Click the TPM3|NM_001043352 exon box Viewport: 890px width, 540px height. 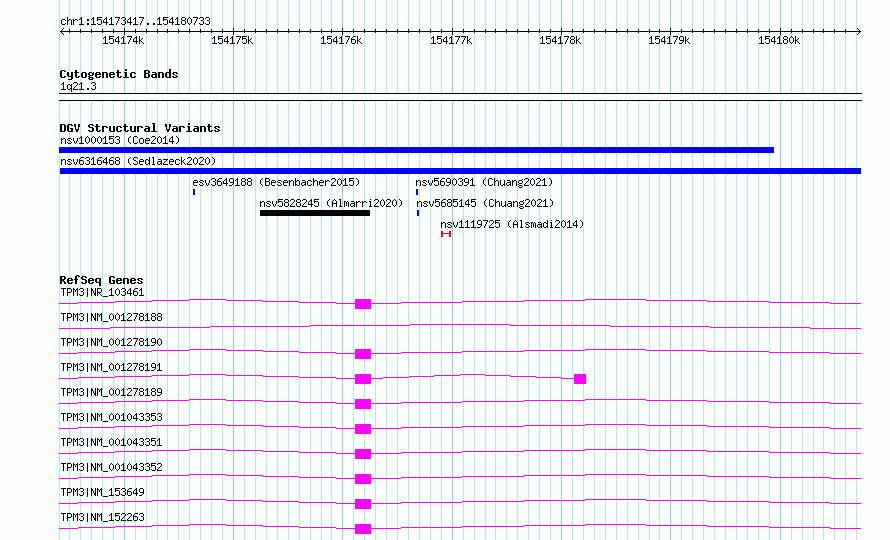tap(363, 479)
